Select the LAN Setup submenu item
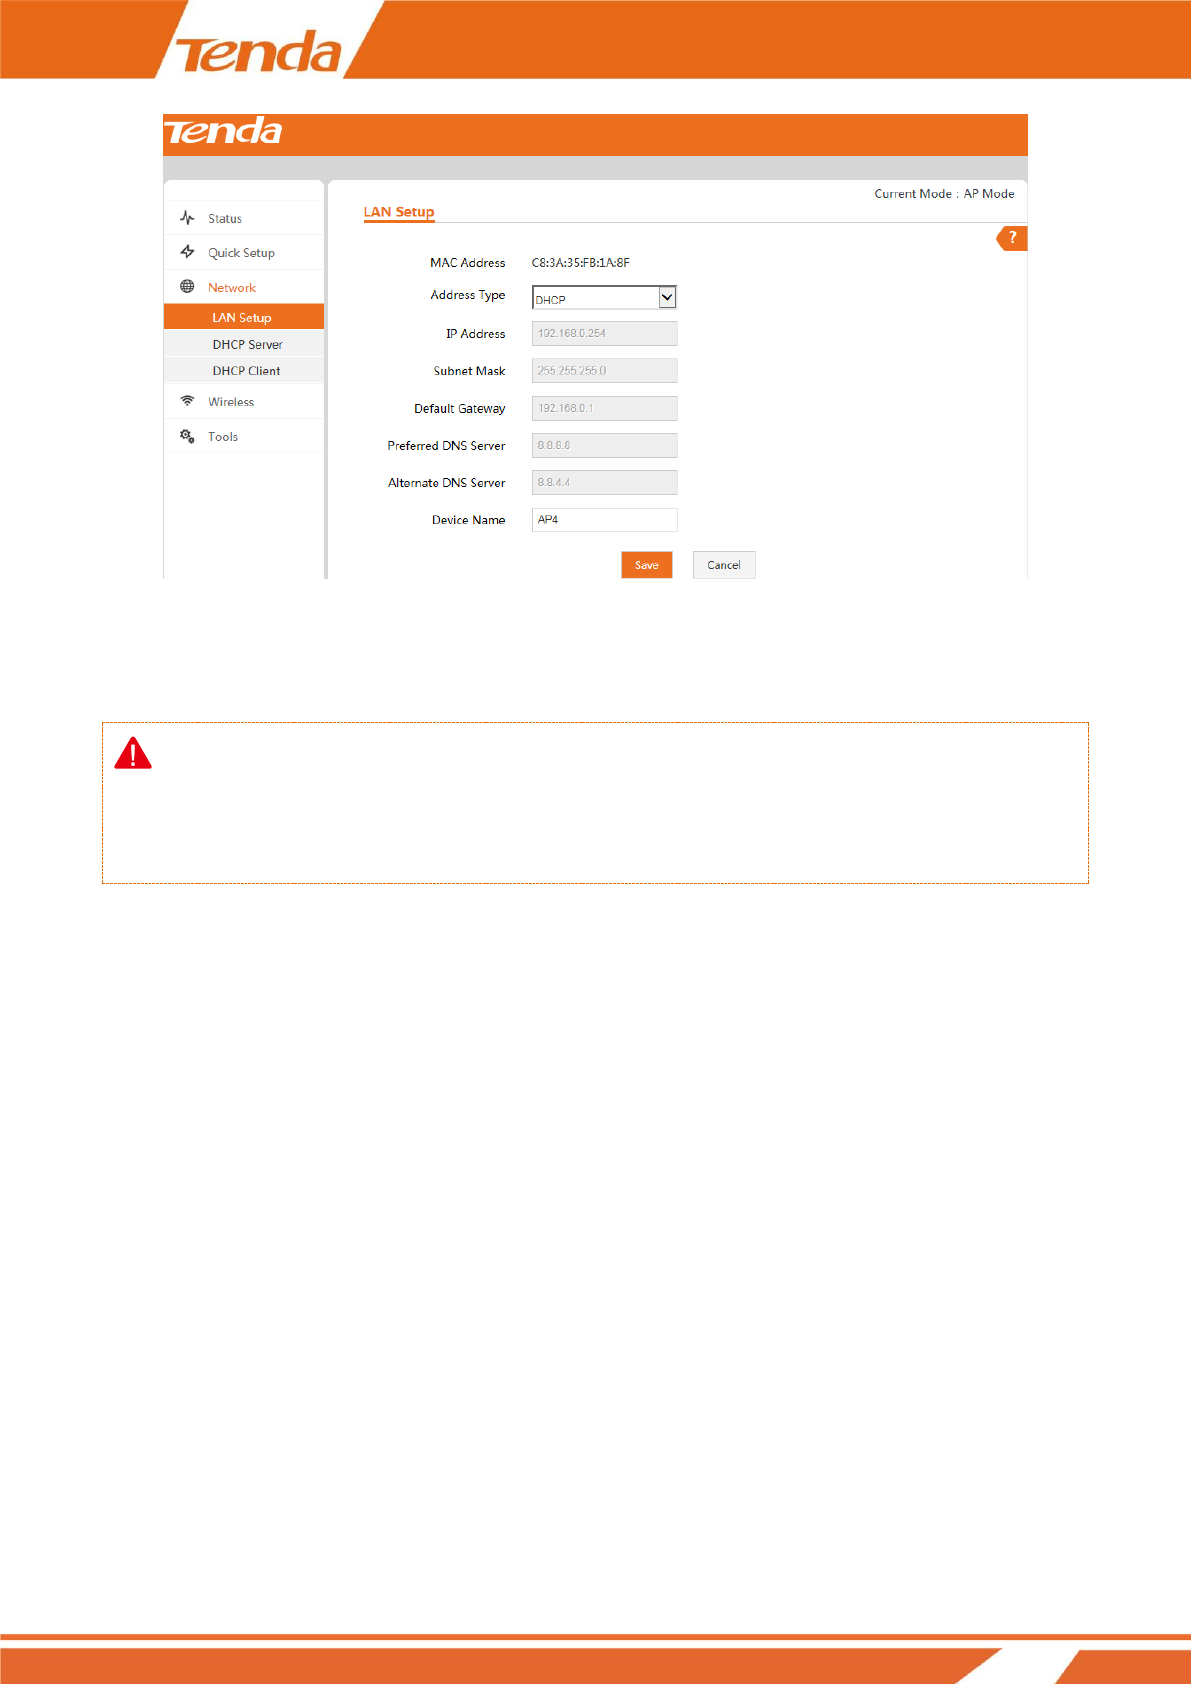The image size is (1191, 1684). [244, 317]
